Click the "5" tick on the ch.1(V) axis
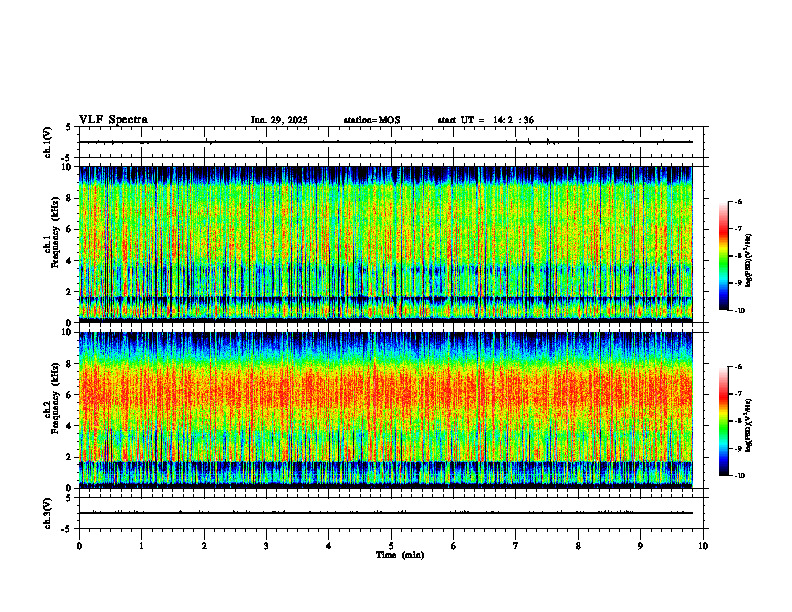Image resolution: width=792 pixels, height=612 pixels. (x=68, y=127)
